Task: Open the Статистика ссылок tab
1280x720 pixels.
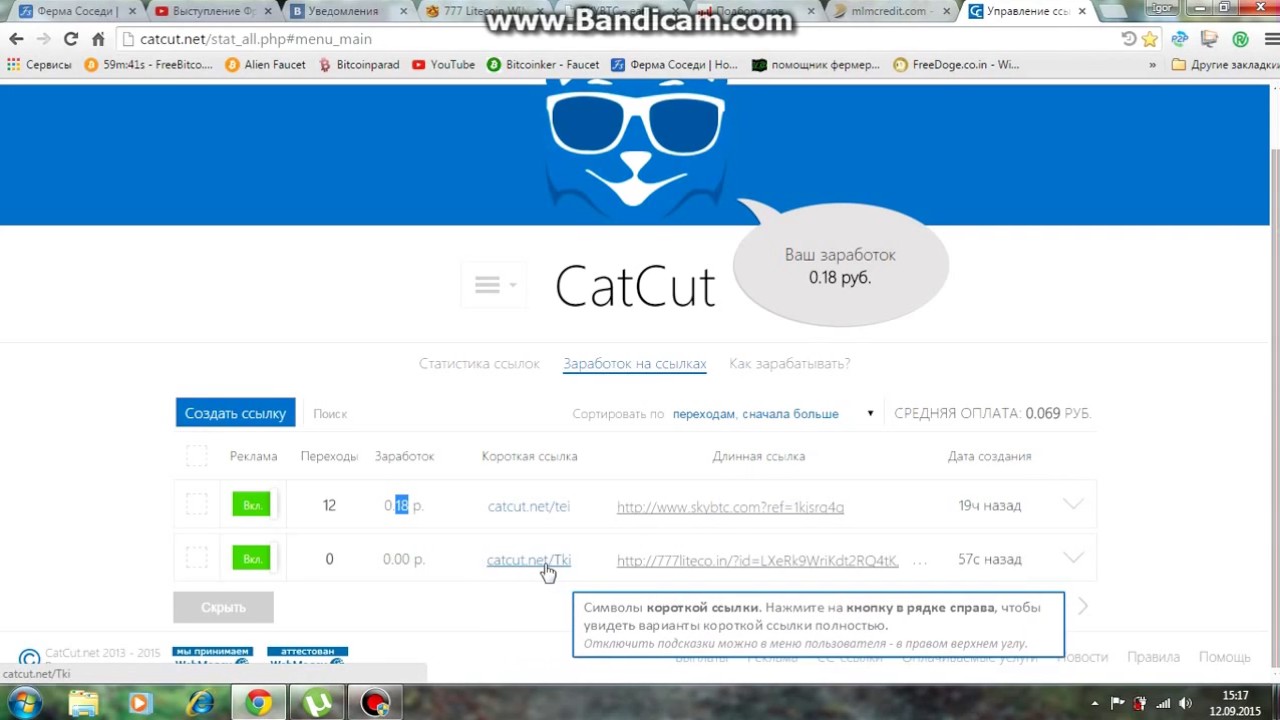Action: point(479,364)
